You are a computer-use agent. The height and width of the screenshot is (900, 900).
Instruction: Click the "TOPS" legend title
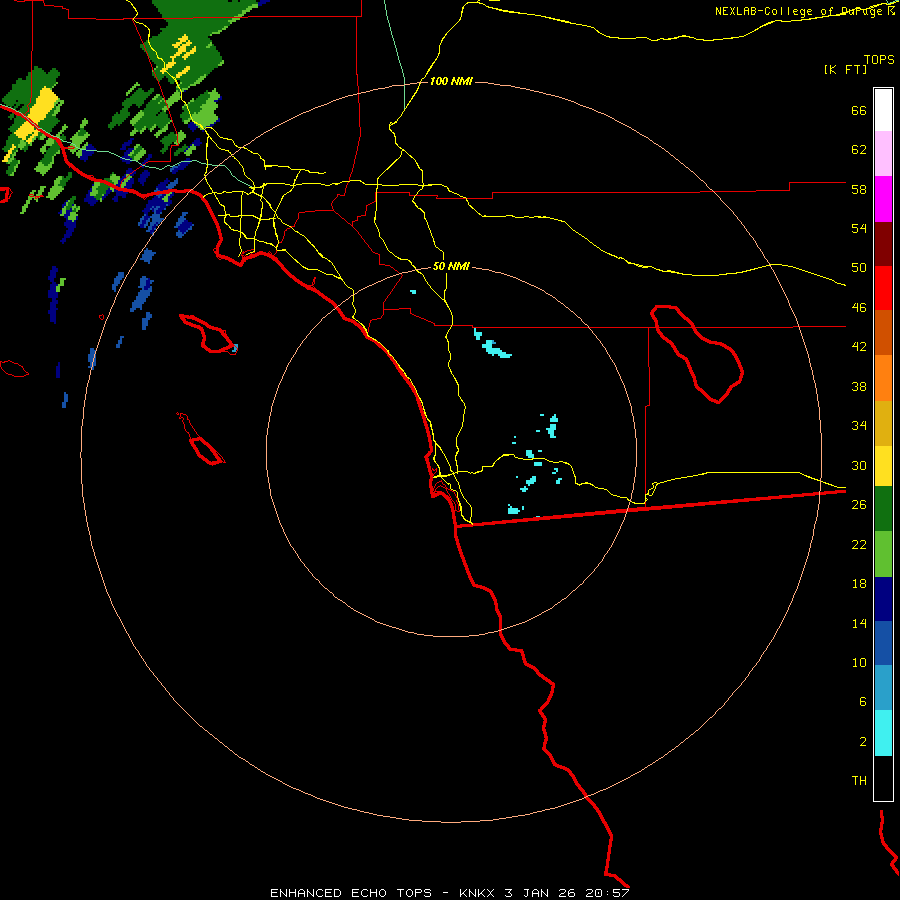click(879, 59)
